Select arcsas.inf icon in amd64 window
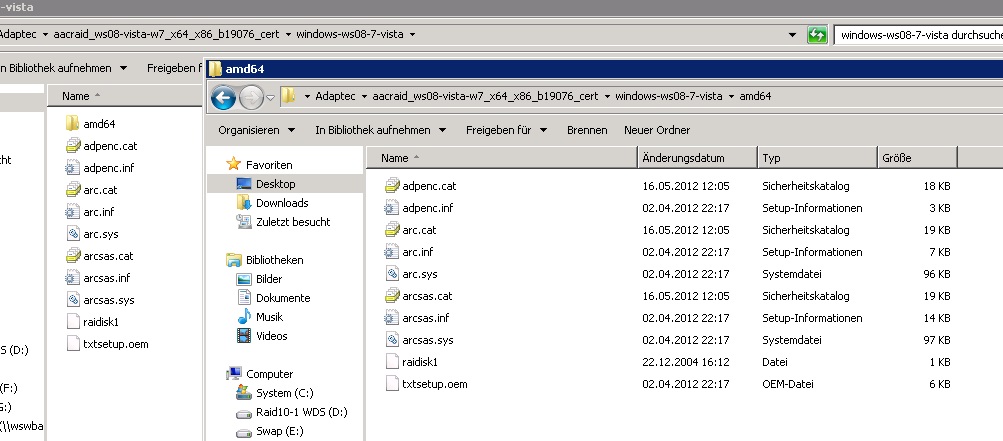Image resolution: width=1003 pixels, height=441 pixels. pos(392,318)
